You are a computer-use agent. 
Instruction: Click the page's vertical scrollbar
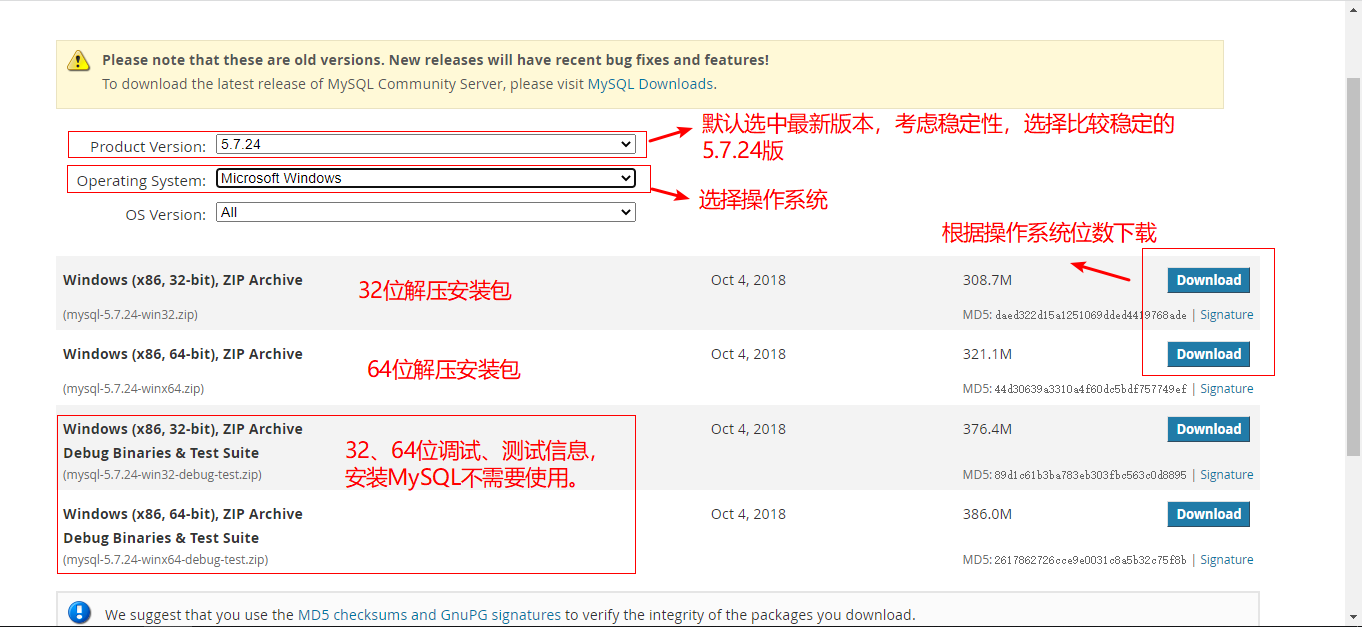click(1353, 300)
